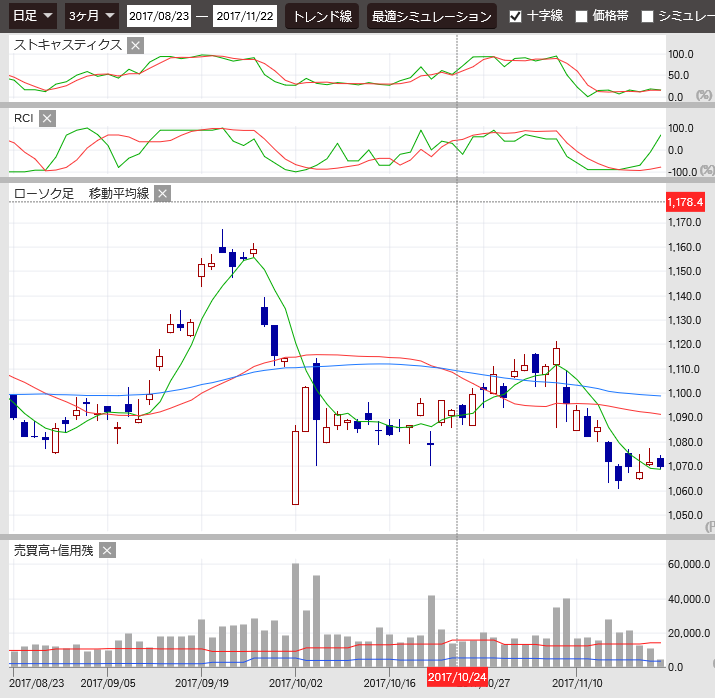The image size is (715, 698).
Task: Uncheck the 十字線 crosshair checkbox
Action: point(515,16)
